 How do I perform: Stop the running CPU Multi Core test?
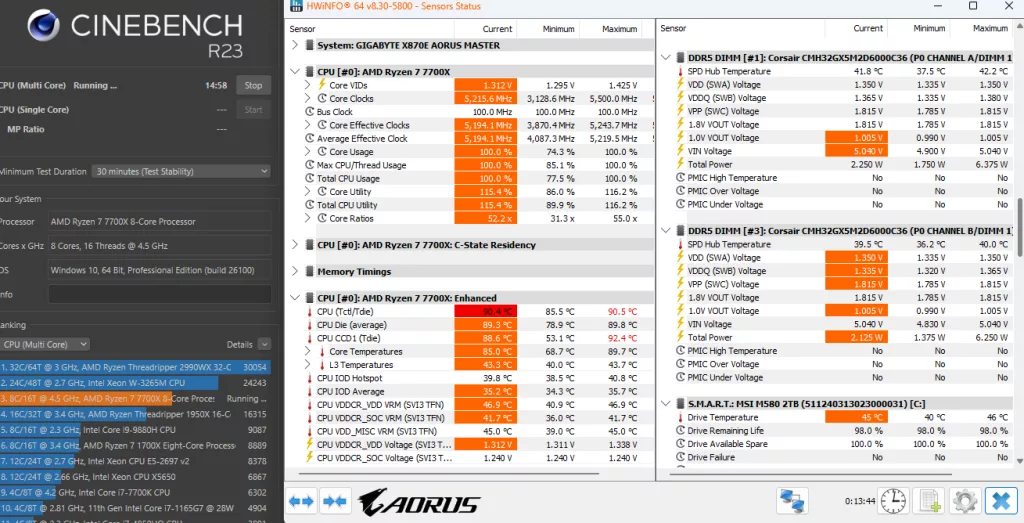click(x=253, y=86)
